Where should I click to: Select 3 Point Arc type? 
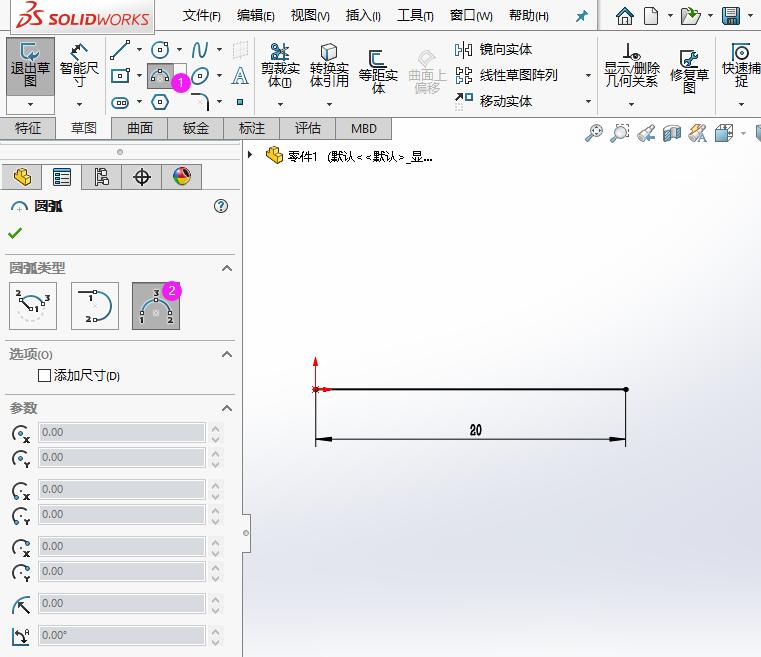pyautogui.click(x=156, y=306)
